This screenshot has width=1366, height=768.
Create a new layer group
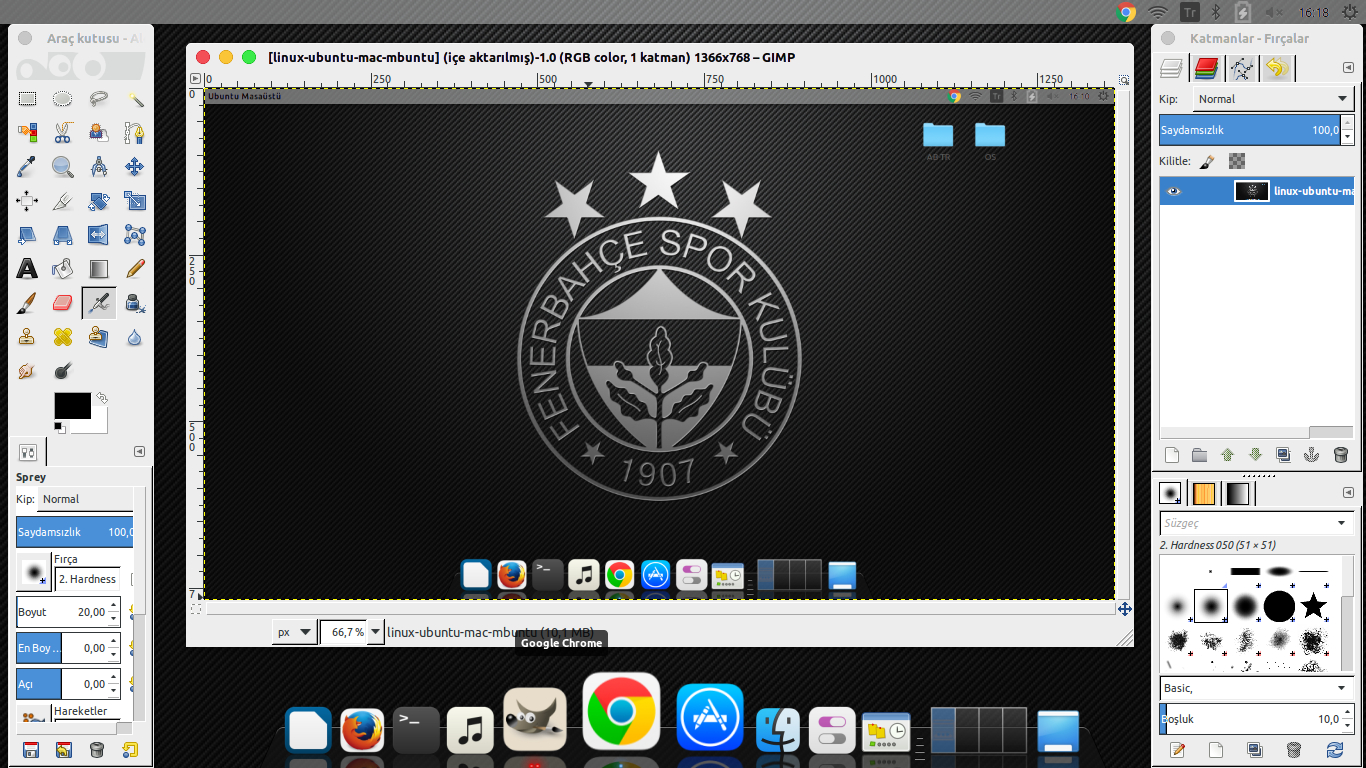(1200, 455)
